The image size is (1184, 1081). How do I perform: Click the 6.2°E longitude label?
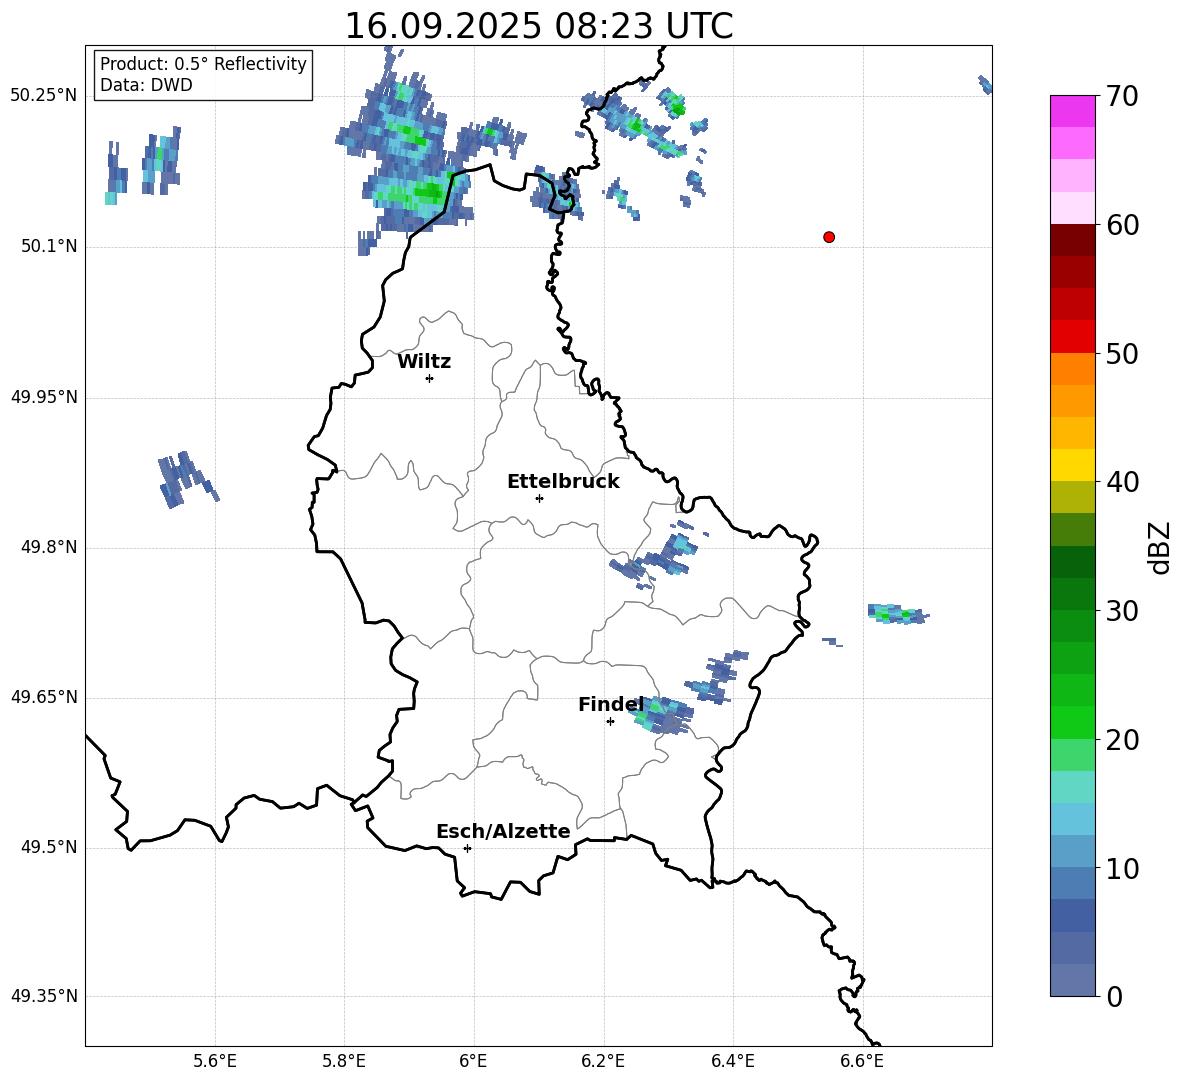pyautogui.click(x=603, y=1061)
